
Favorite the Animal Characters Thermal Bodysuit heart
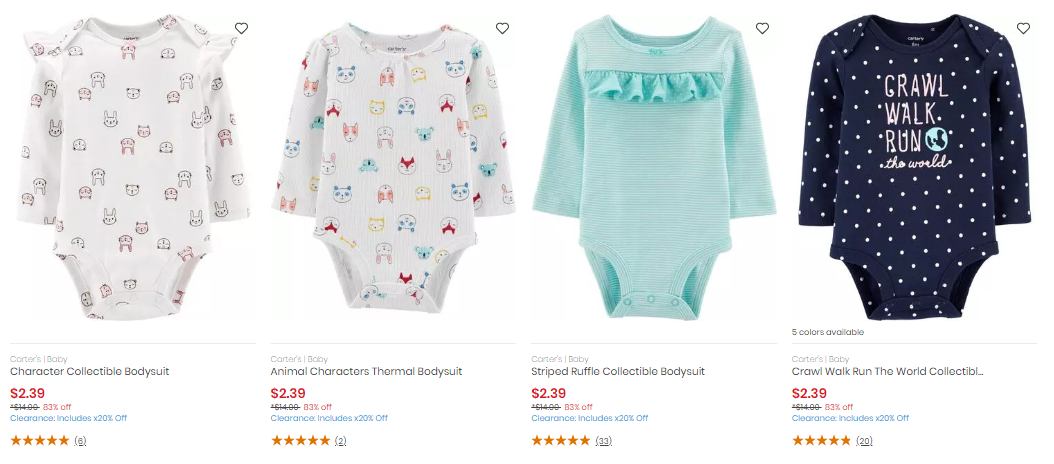[502, 28]
